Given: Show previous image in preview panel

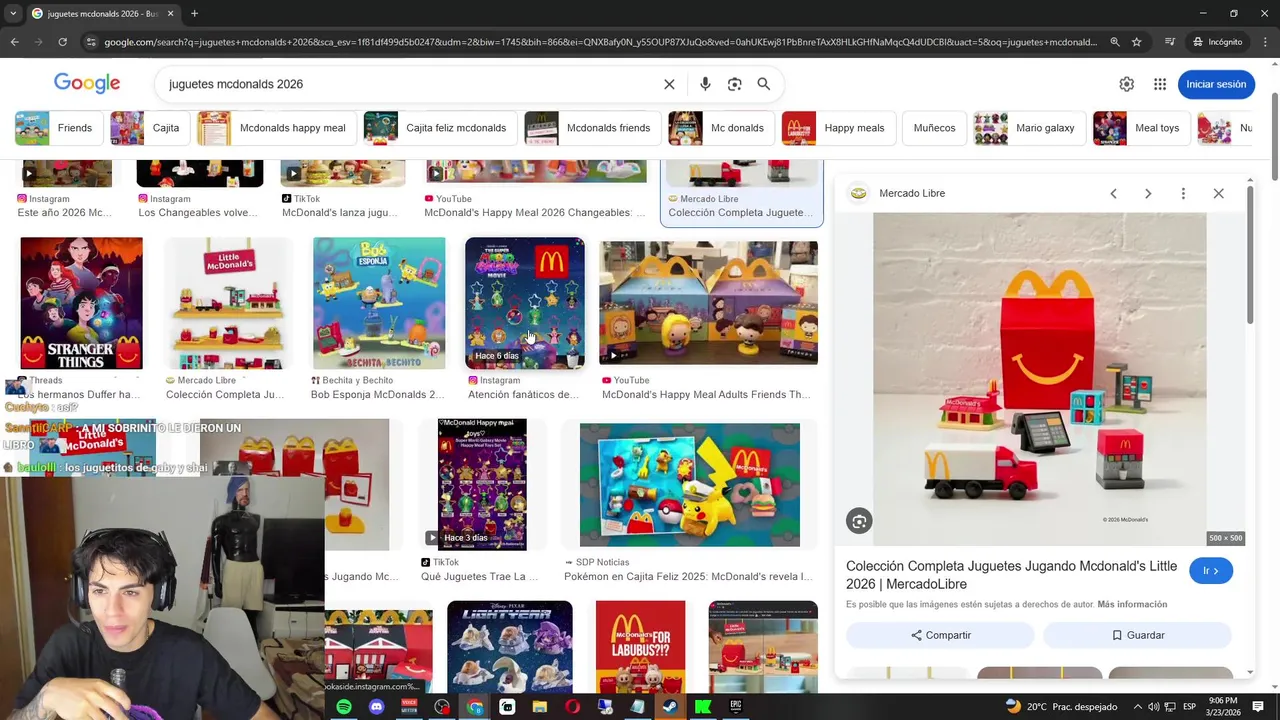Looking at the screenshot, I should pos(1113,193).
